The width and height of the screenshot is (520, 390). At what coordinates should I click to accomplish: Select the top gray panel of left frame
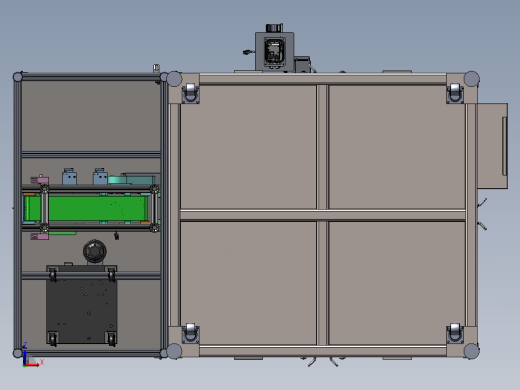91,116
